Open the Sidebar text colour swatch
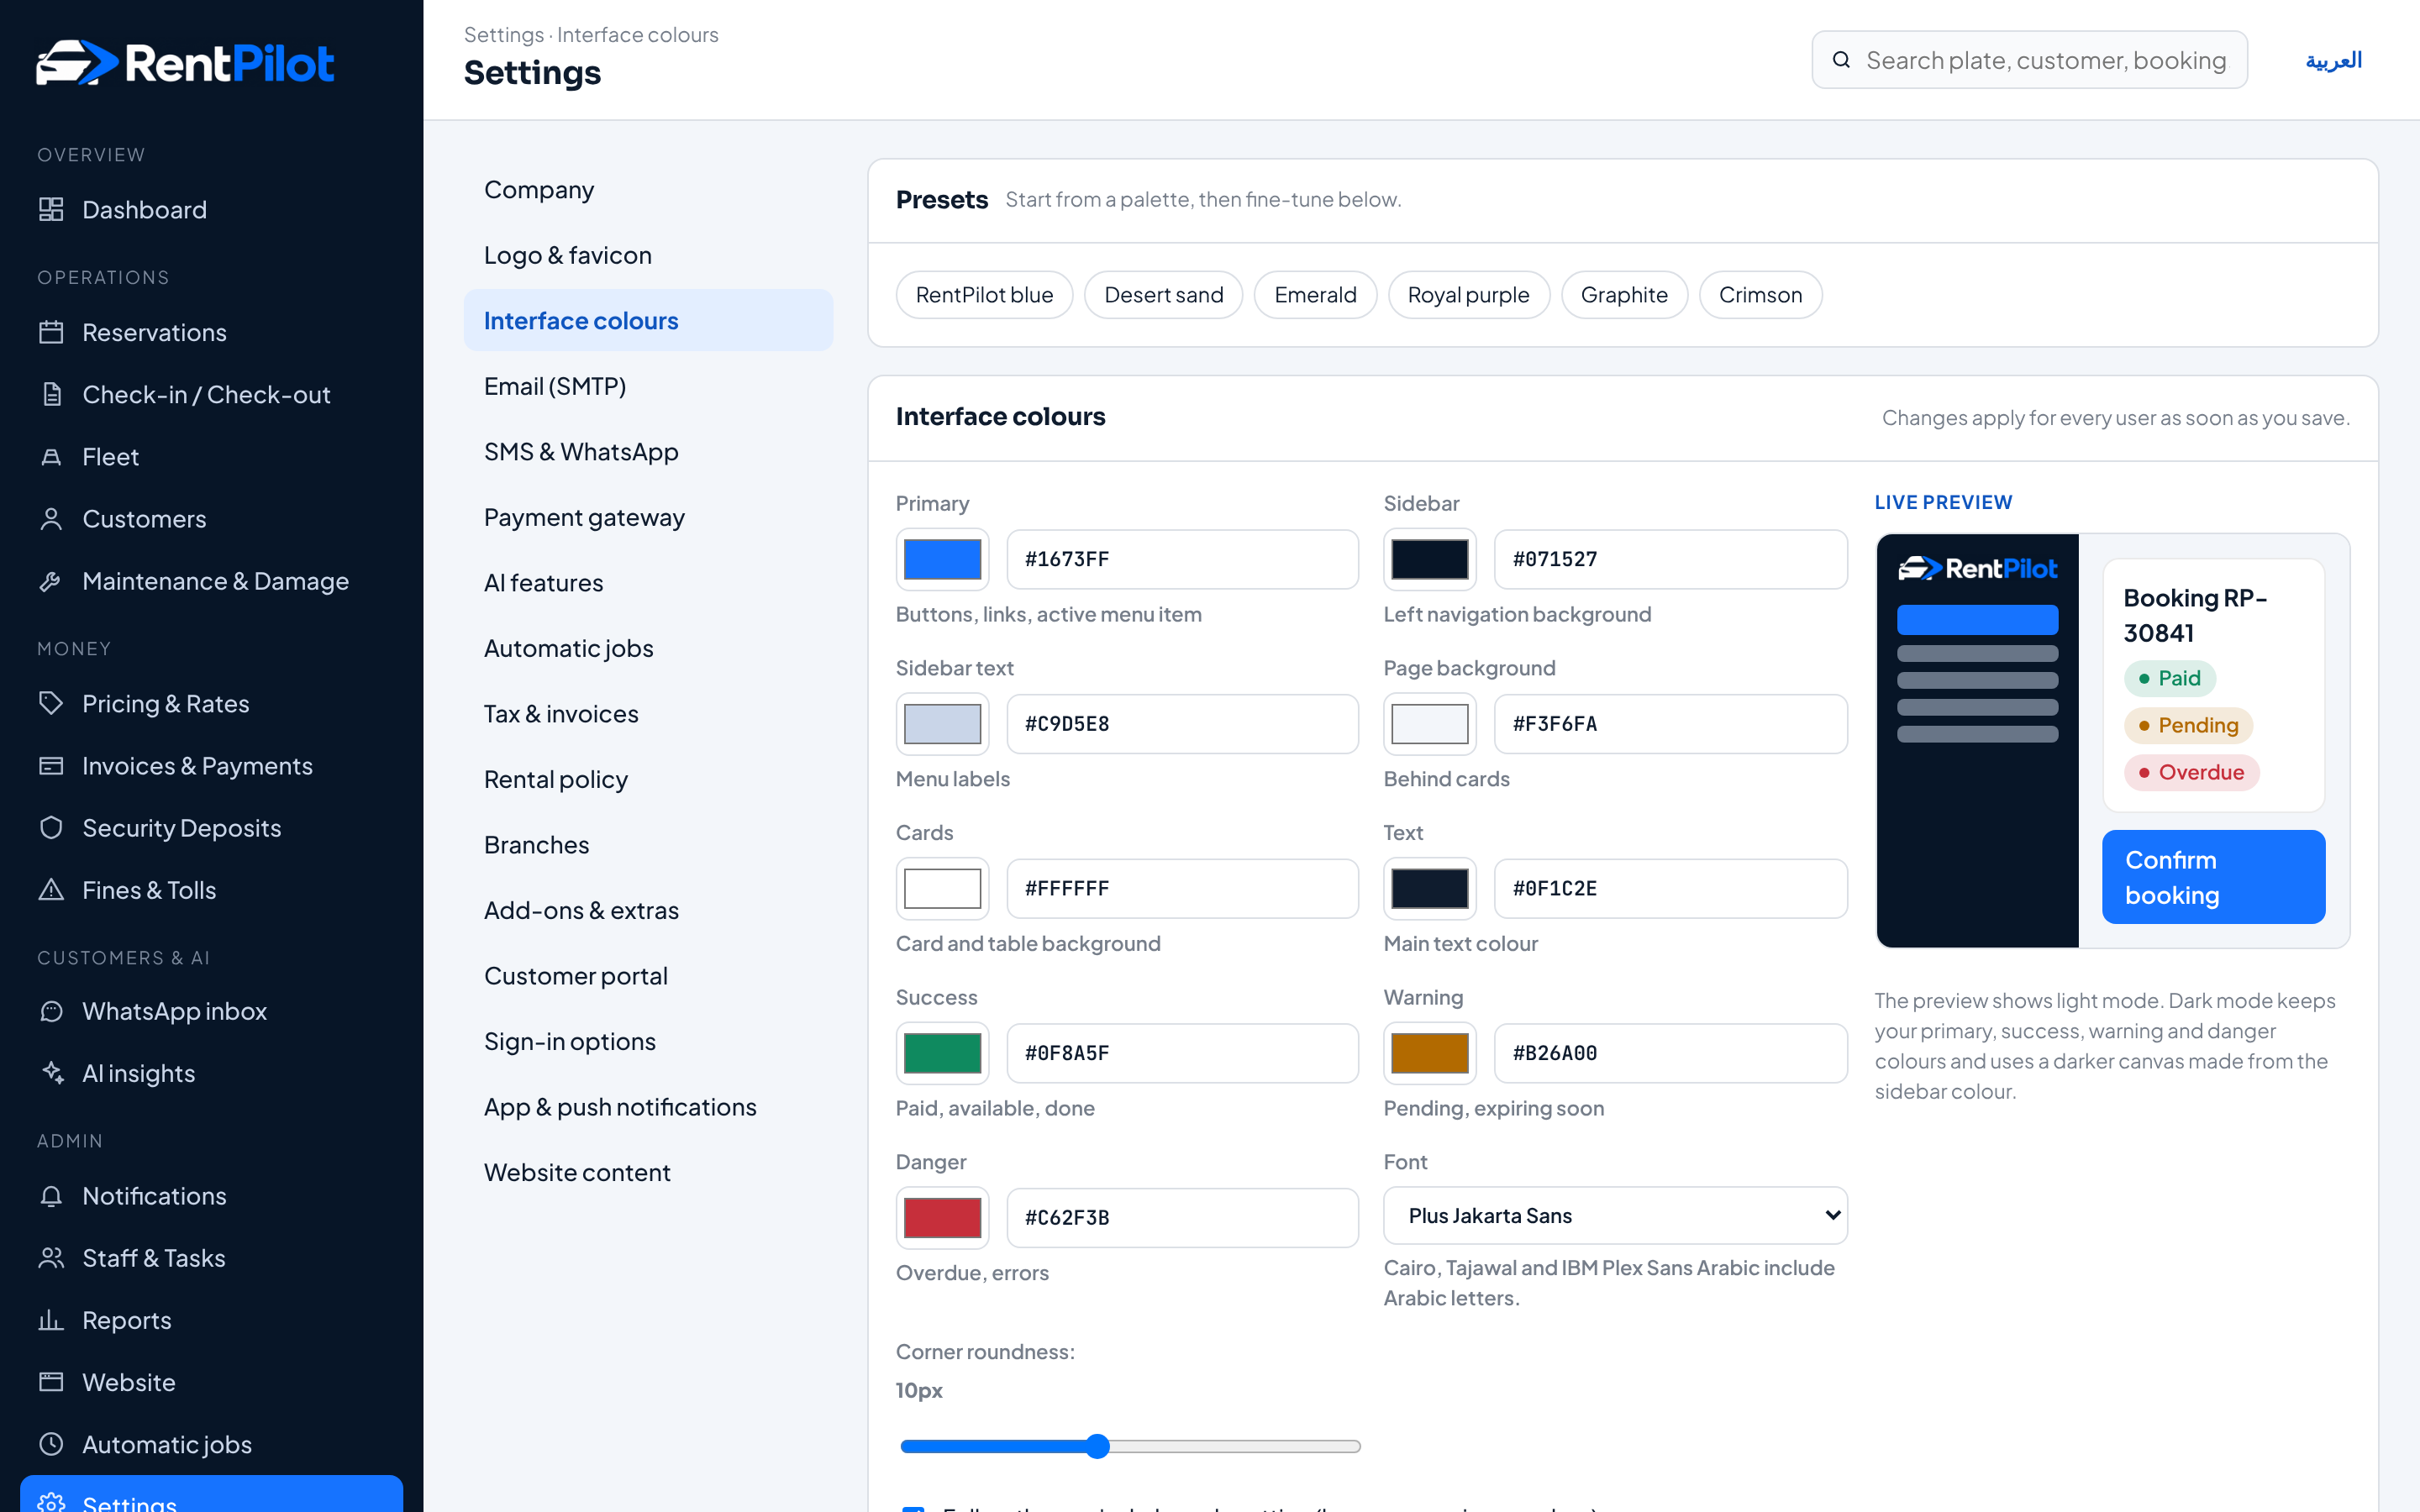 [942, 724]
